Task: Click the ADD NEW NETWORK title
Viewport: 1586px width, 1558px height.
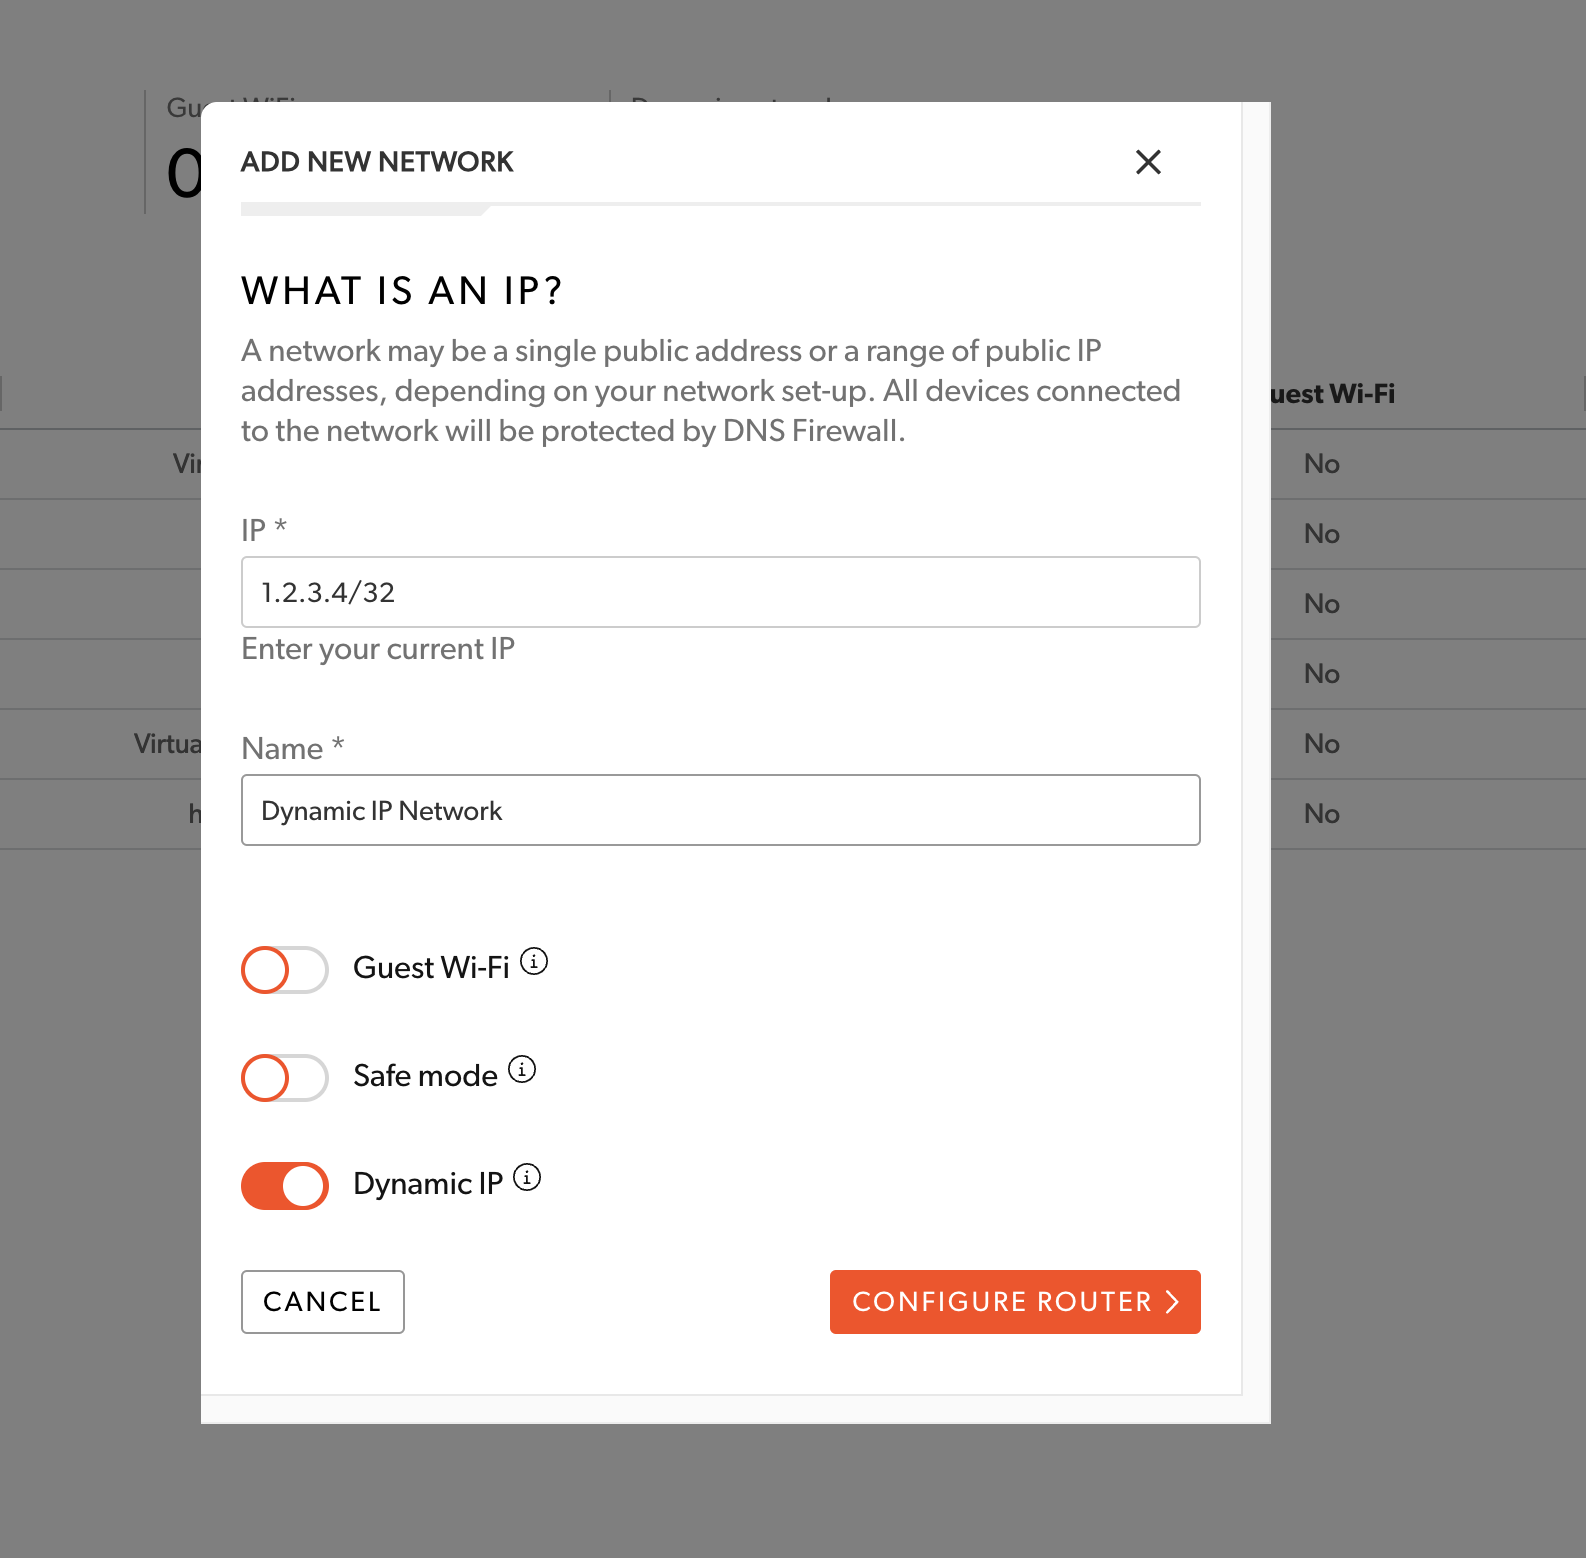Action: click(x=377, y=162)
